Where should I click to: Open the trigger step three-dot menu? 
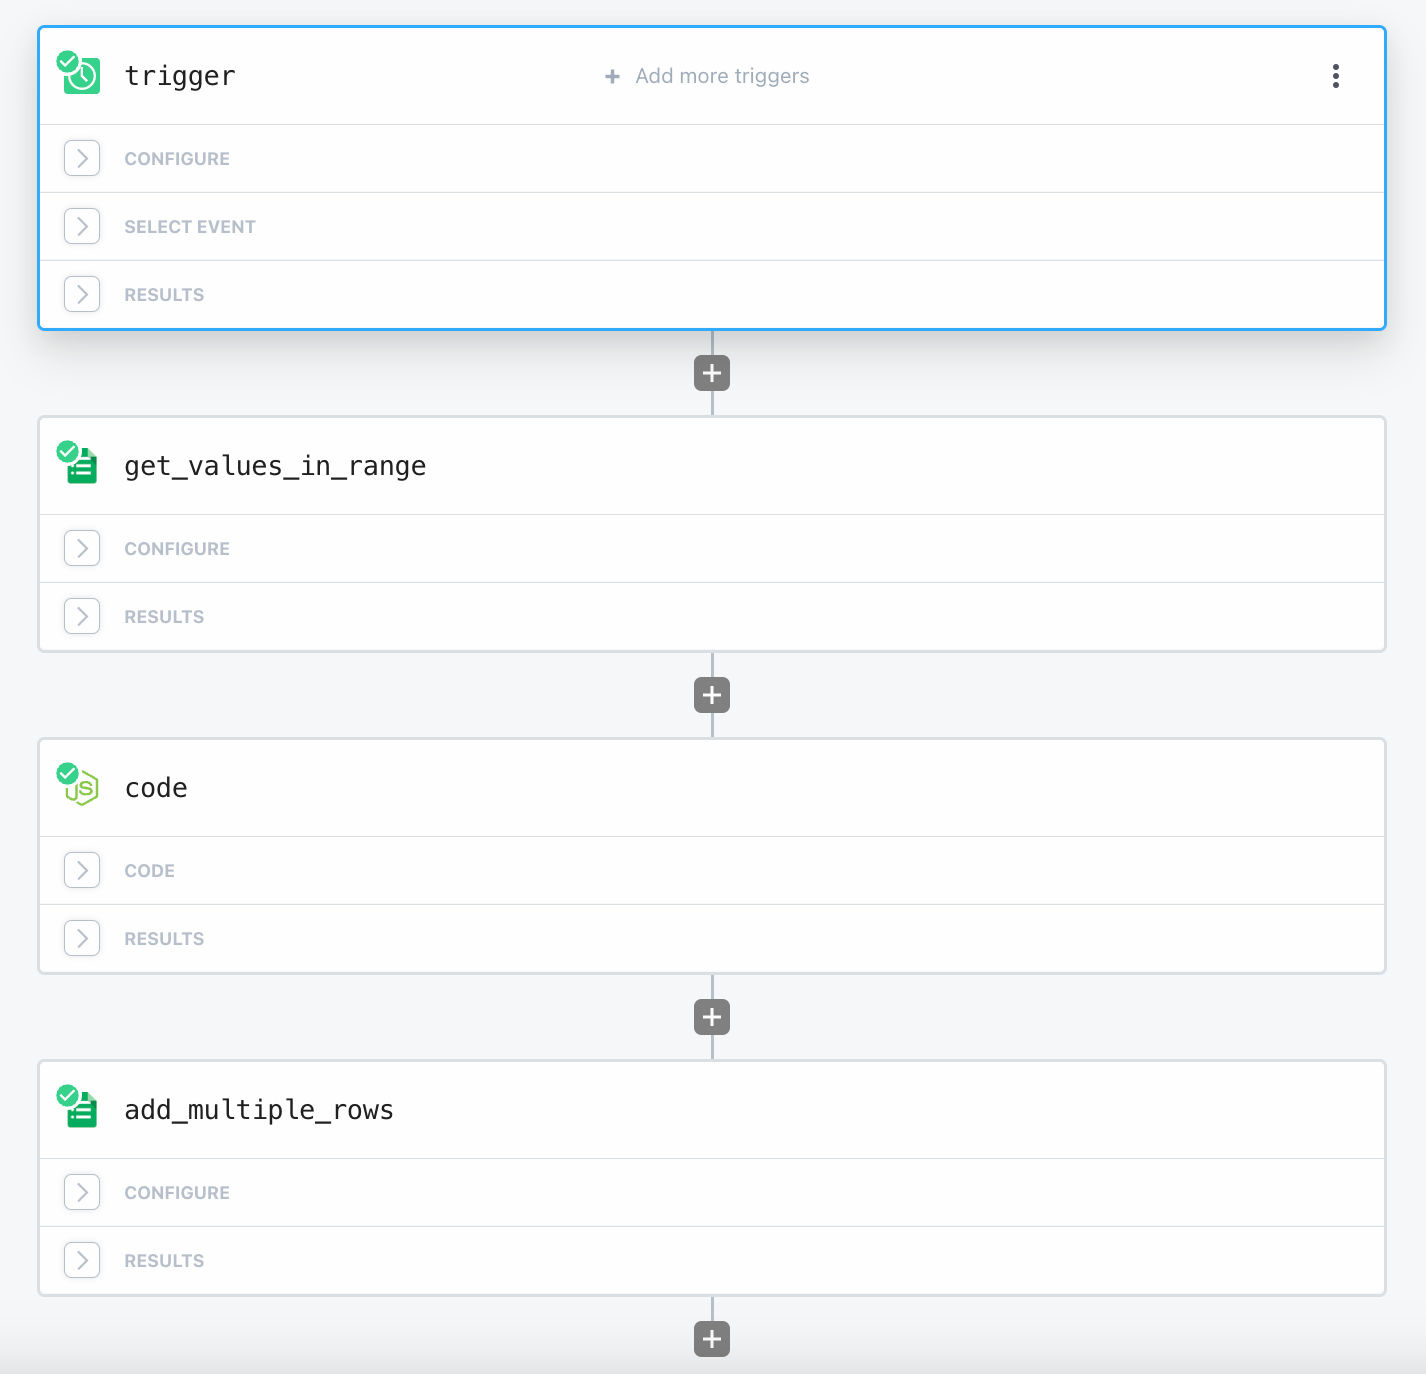tap(1336, 76)
